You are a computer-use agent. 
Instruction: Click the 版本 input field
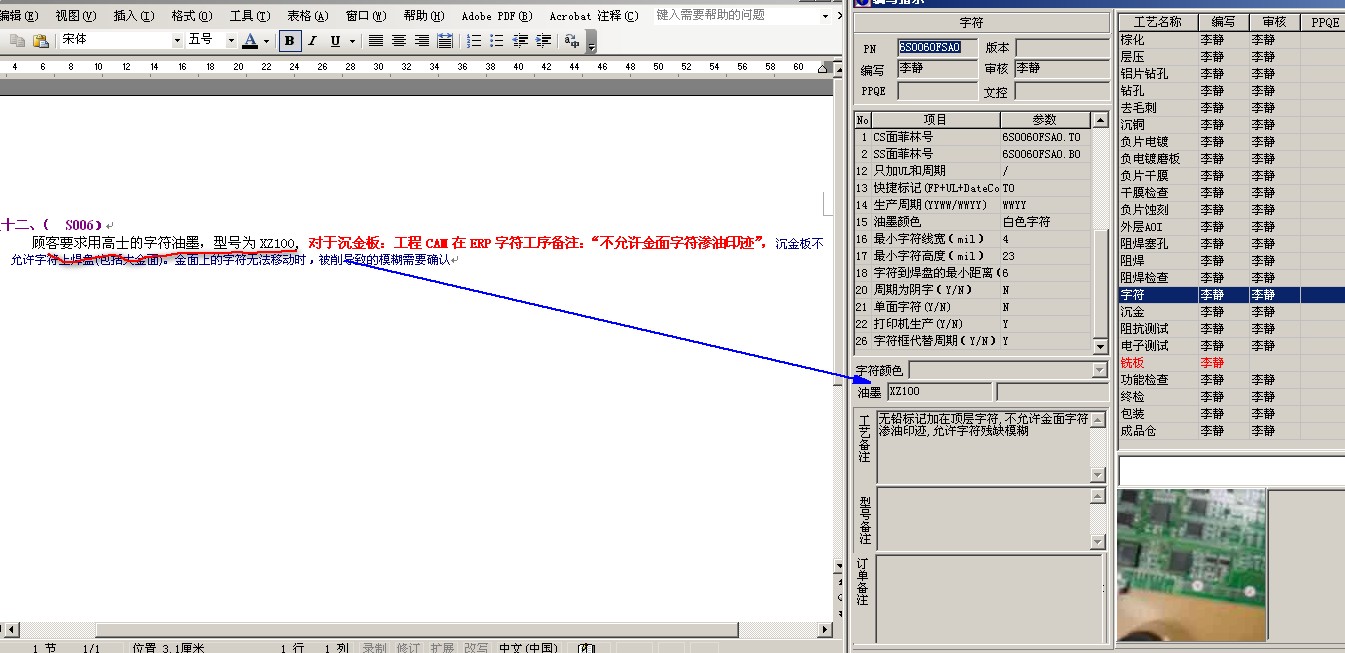(1061, 47)
